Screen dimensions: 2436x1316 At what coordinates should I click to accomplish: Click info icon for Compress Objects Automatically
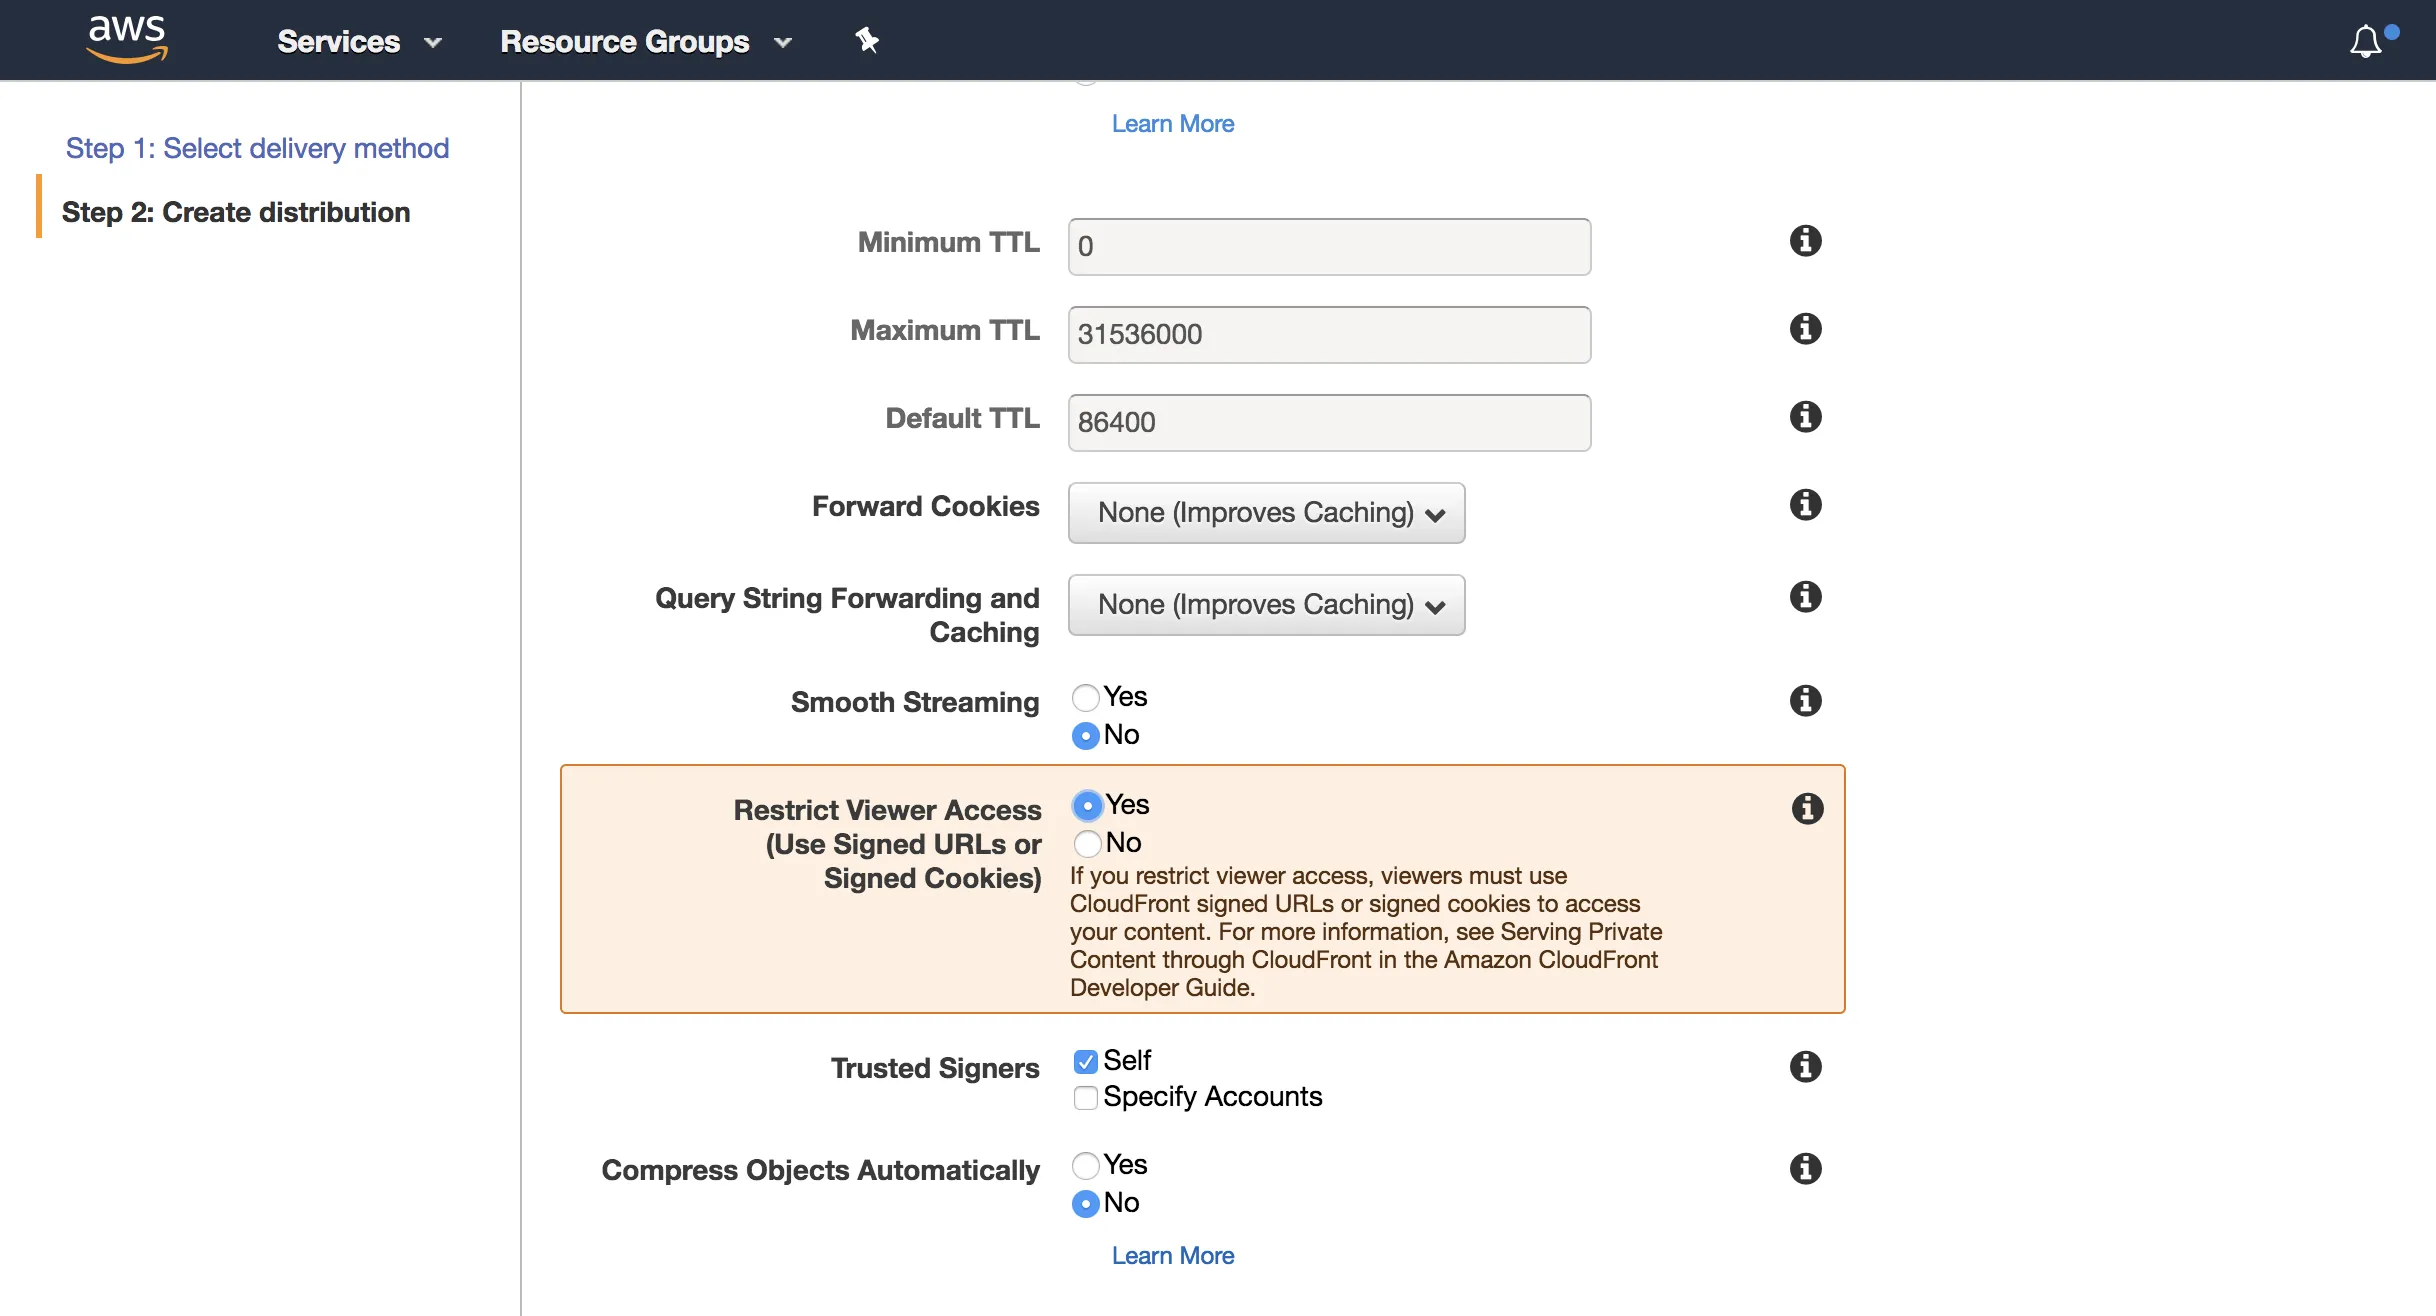(x=1805, y=1169)
